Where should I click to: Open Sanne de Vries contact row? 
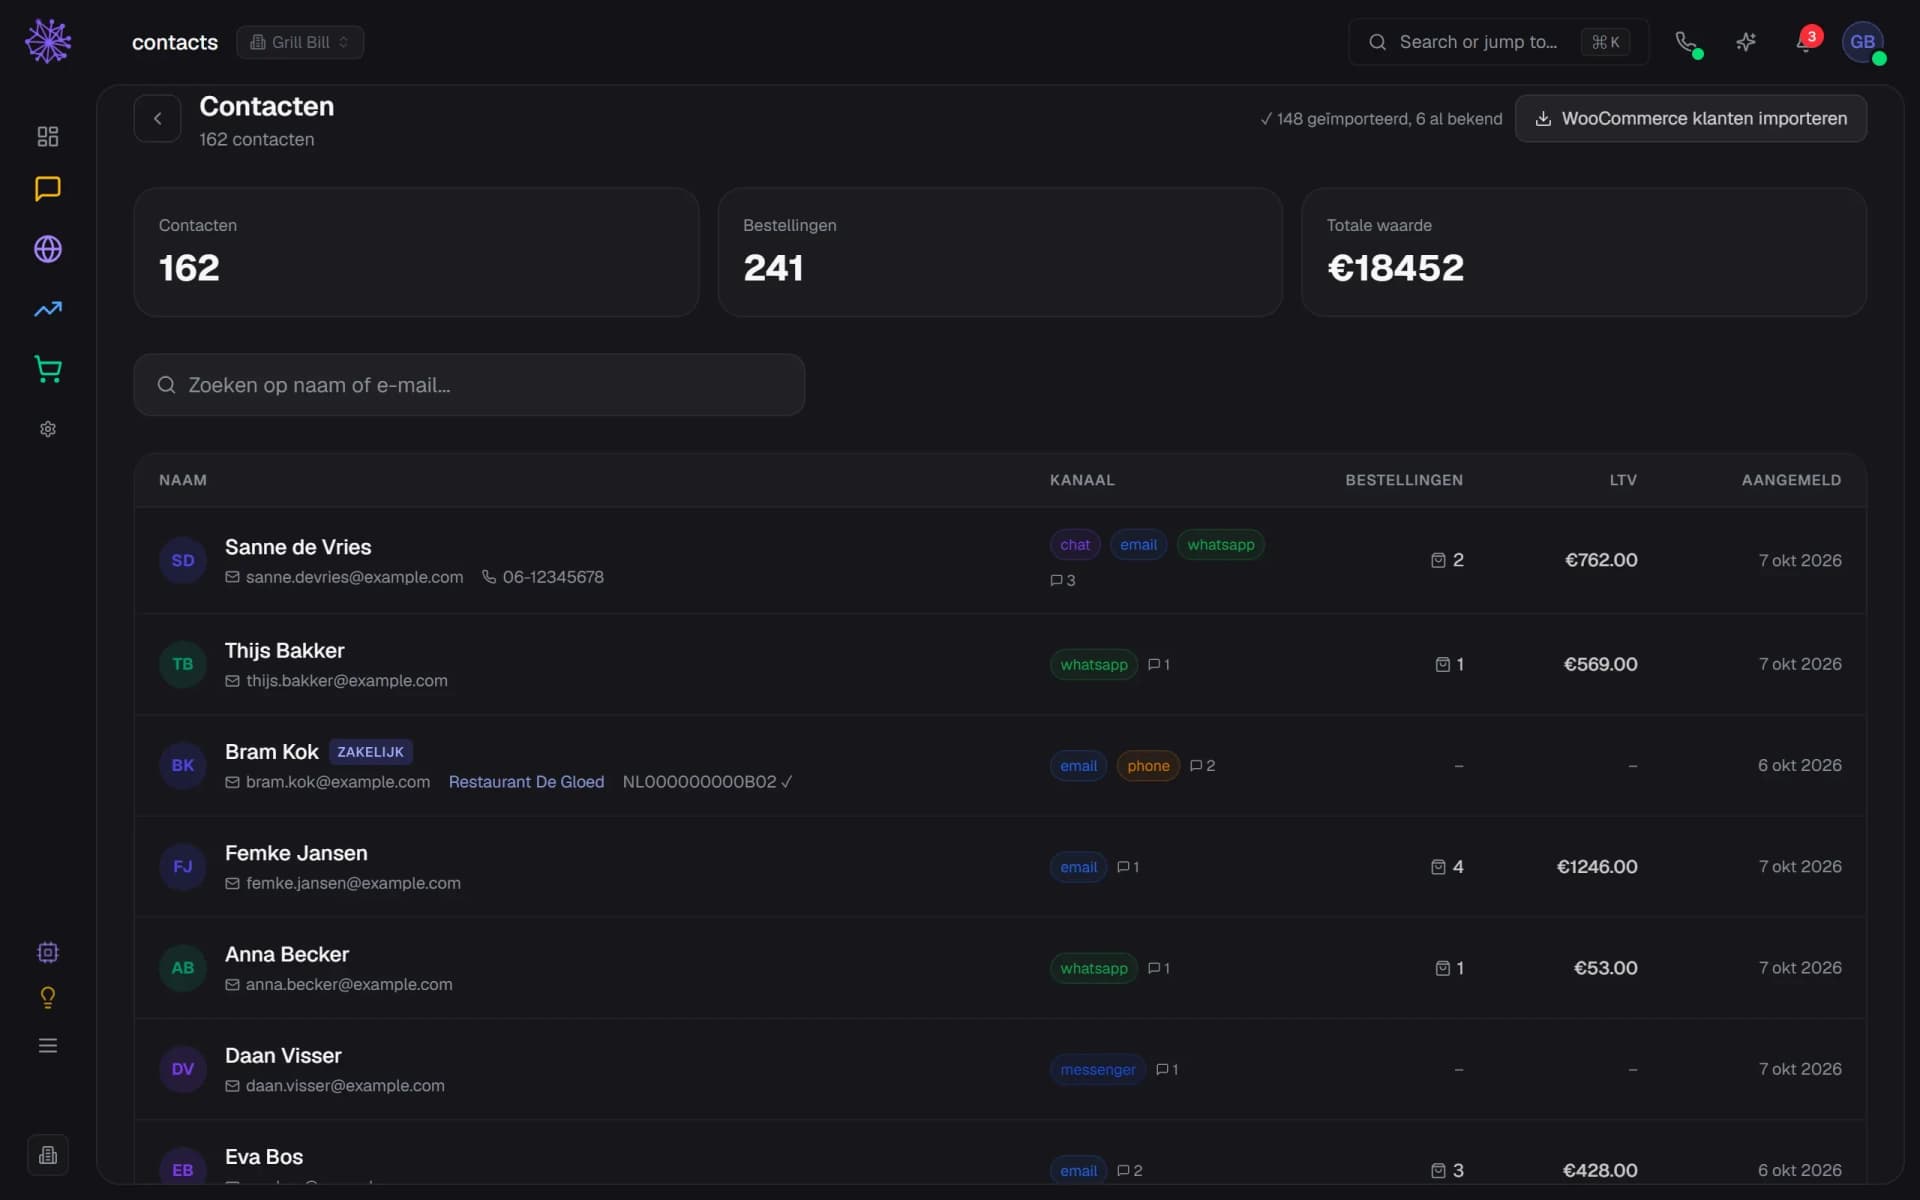click(1000, 560)
